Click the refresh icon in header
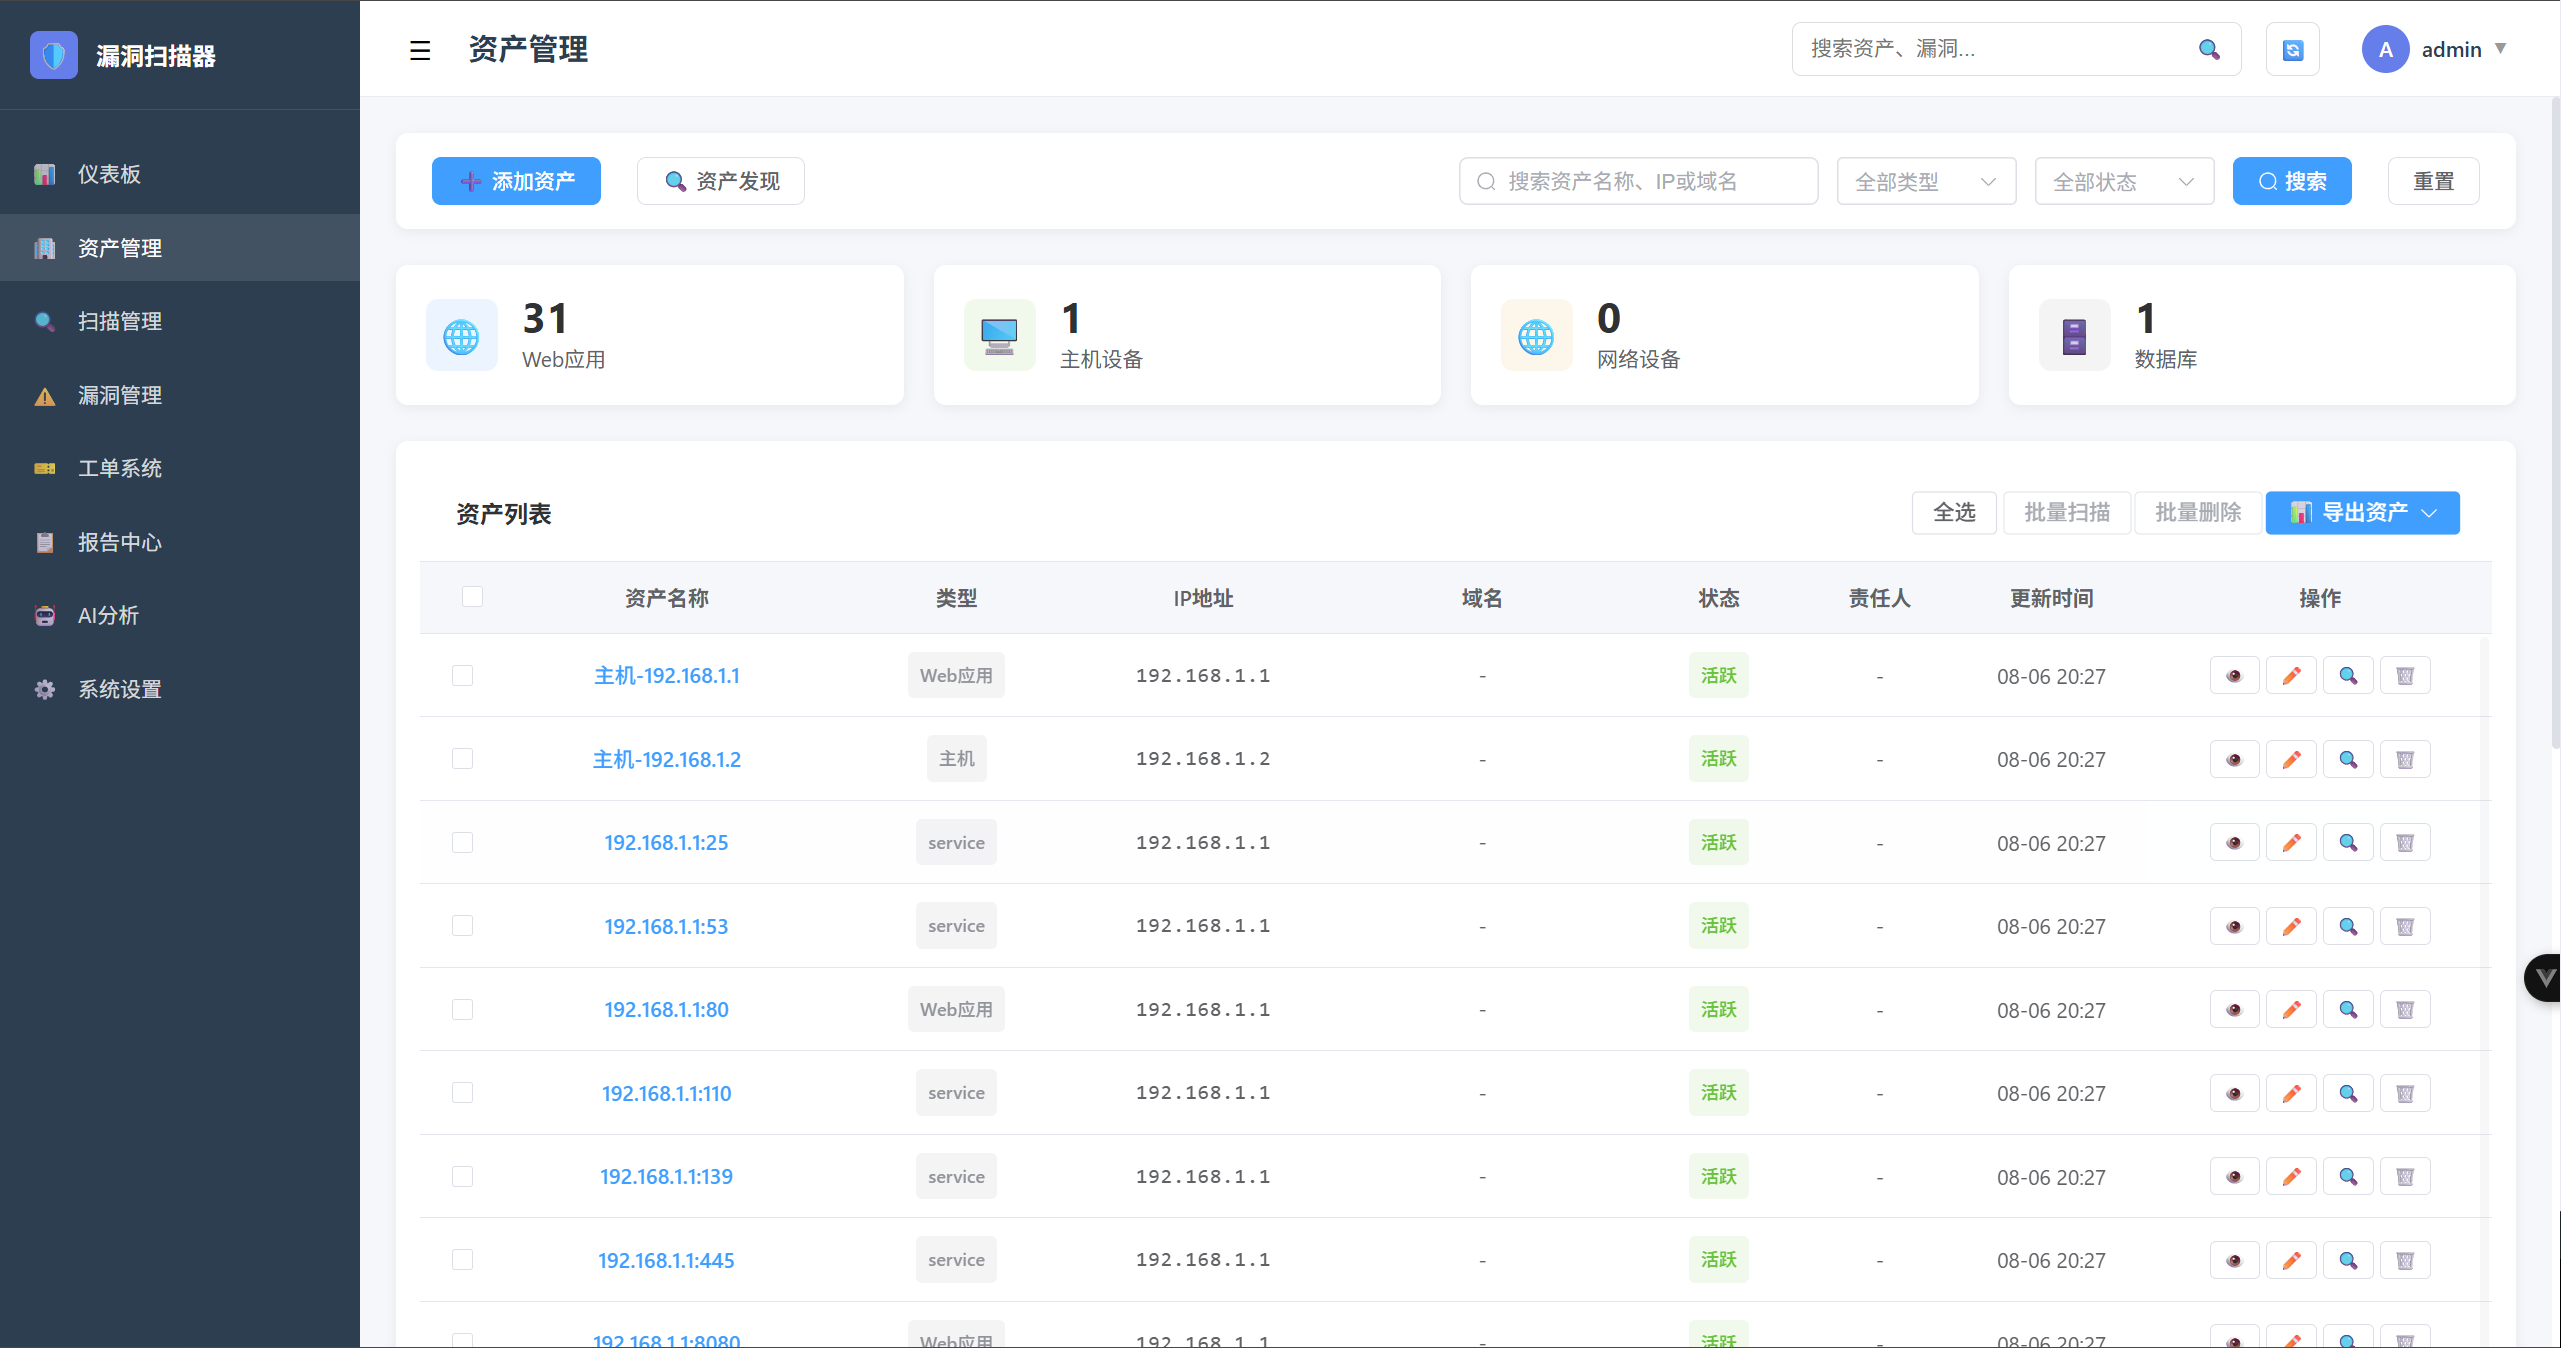 point(2292,50)
